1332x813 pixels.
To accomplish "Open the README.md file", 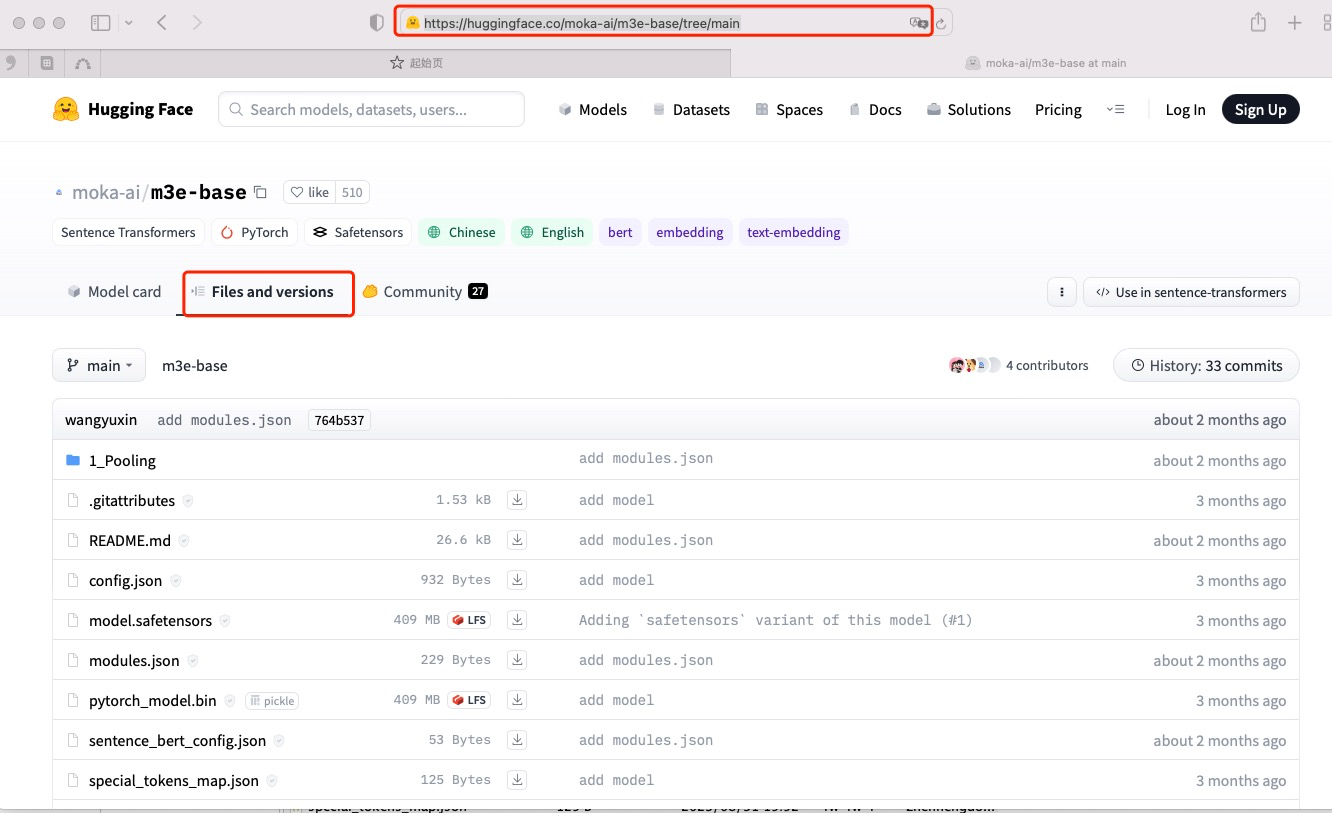I will 130,541.
